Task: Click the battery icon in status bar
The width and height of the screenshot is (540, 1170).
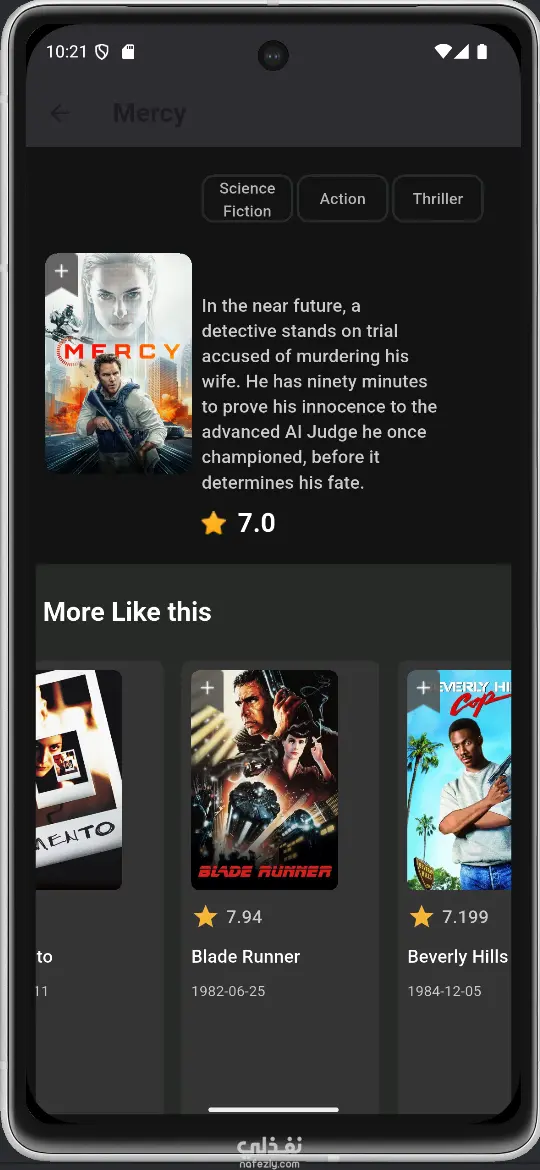Action: (x=482, y=51)
